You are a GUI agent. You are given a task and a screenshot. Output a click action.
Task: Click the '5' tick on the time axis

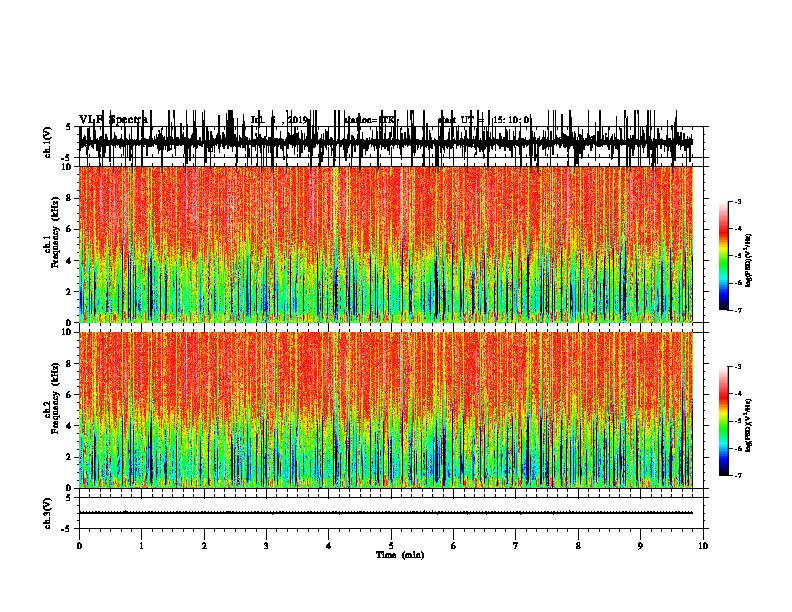(391, 546)
